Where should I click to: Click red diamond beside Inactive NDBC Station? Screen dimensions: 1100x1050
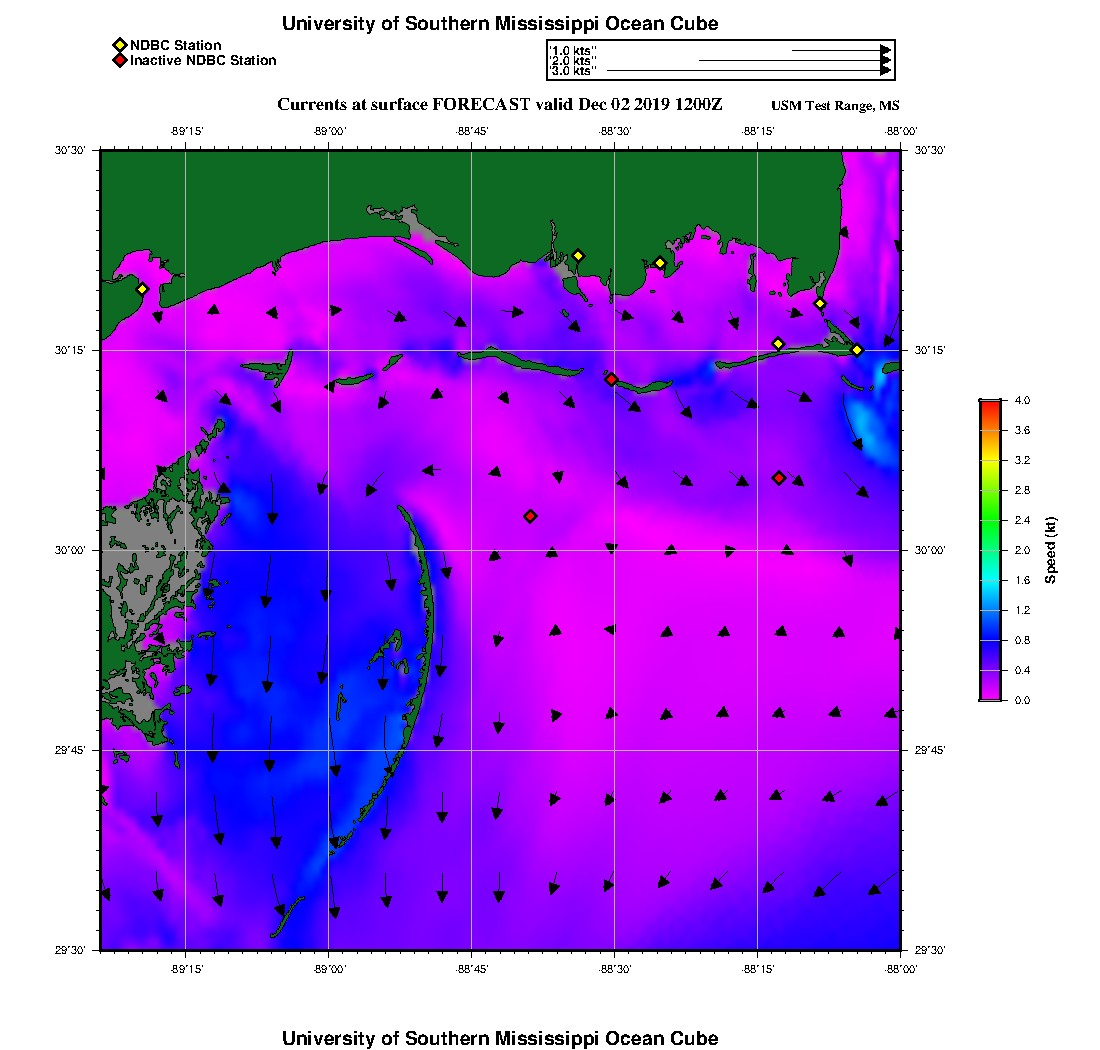point(120,60)
